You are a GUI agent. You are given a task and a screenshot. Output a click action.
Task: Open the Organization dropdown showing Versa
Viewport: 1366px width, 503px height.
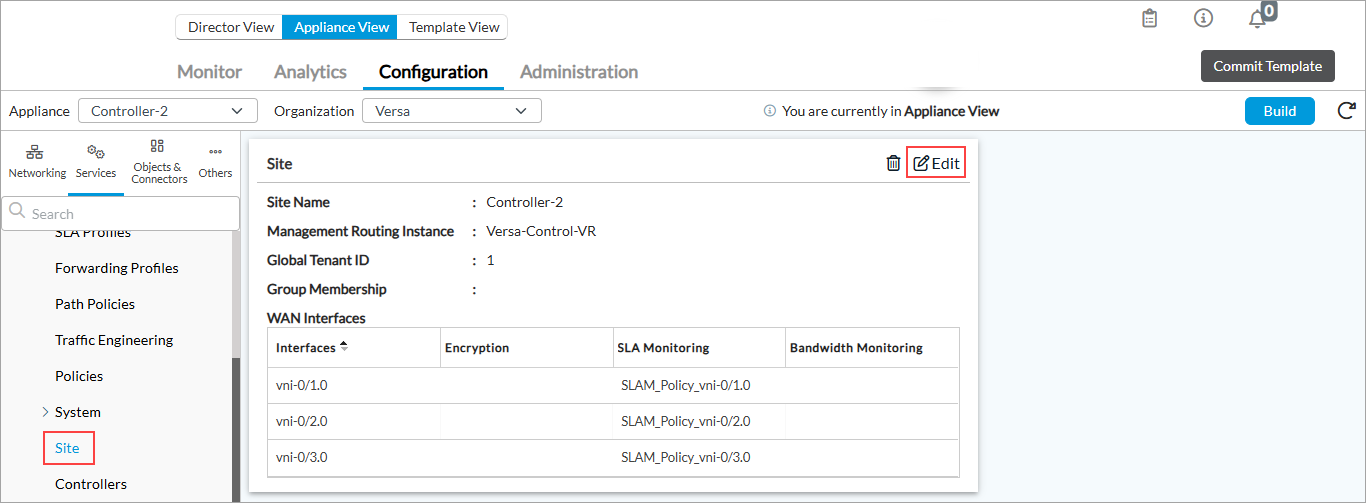point(451,111)
